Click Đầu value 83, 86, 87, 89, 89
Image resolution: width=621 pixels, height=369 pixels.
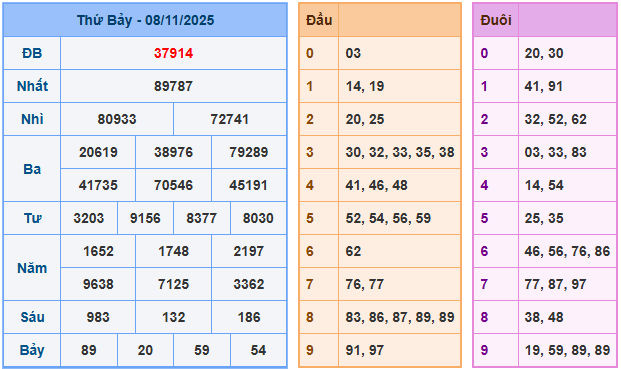click(x=400, y=317)
